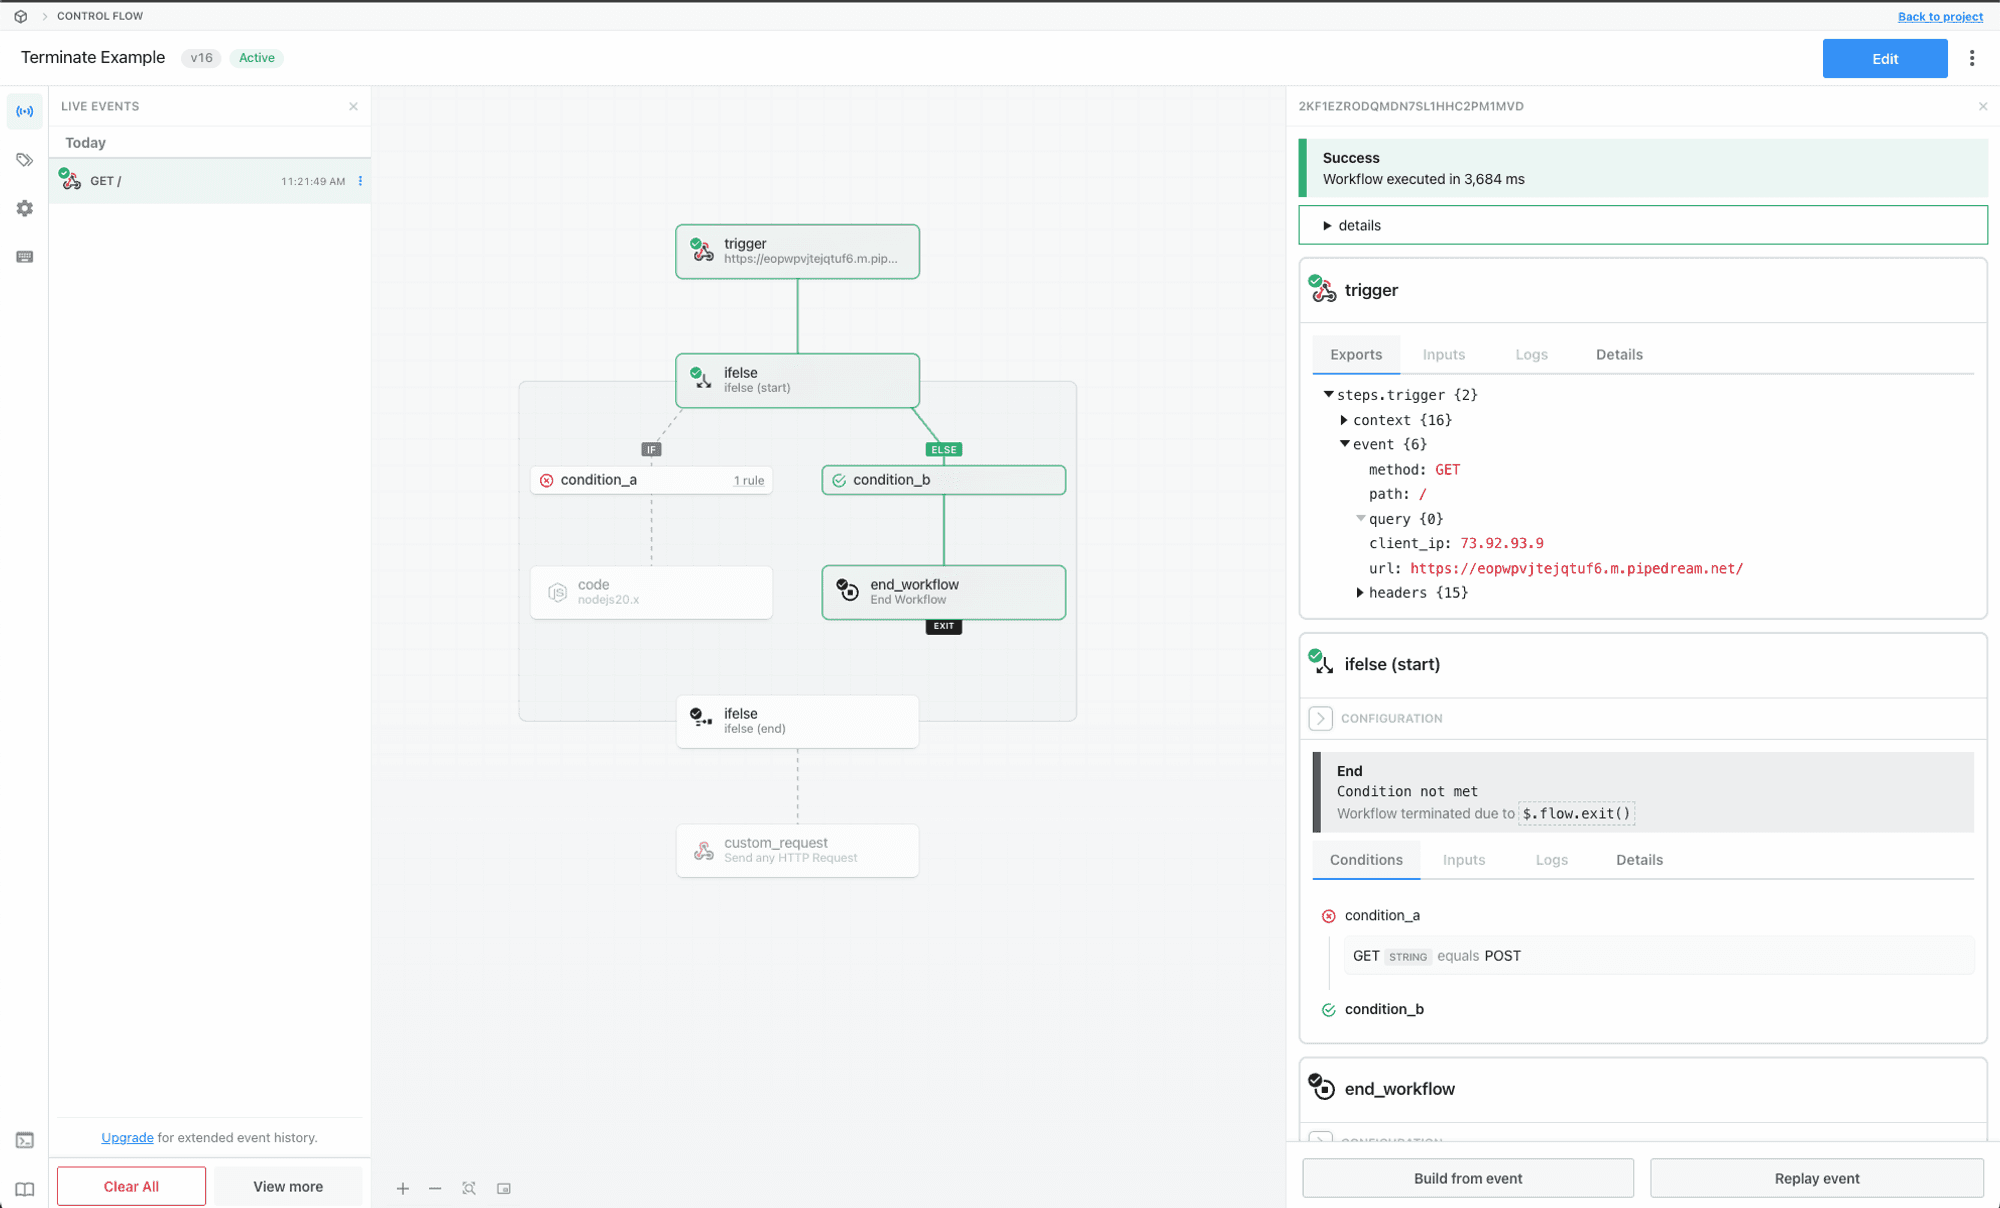Open GET event options menu
The height and width of the screenshot is (1208, 2000).
coord(360,181)
